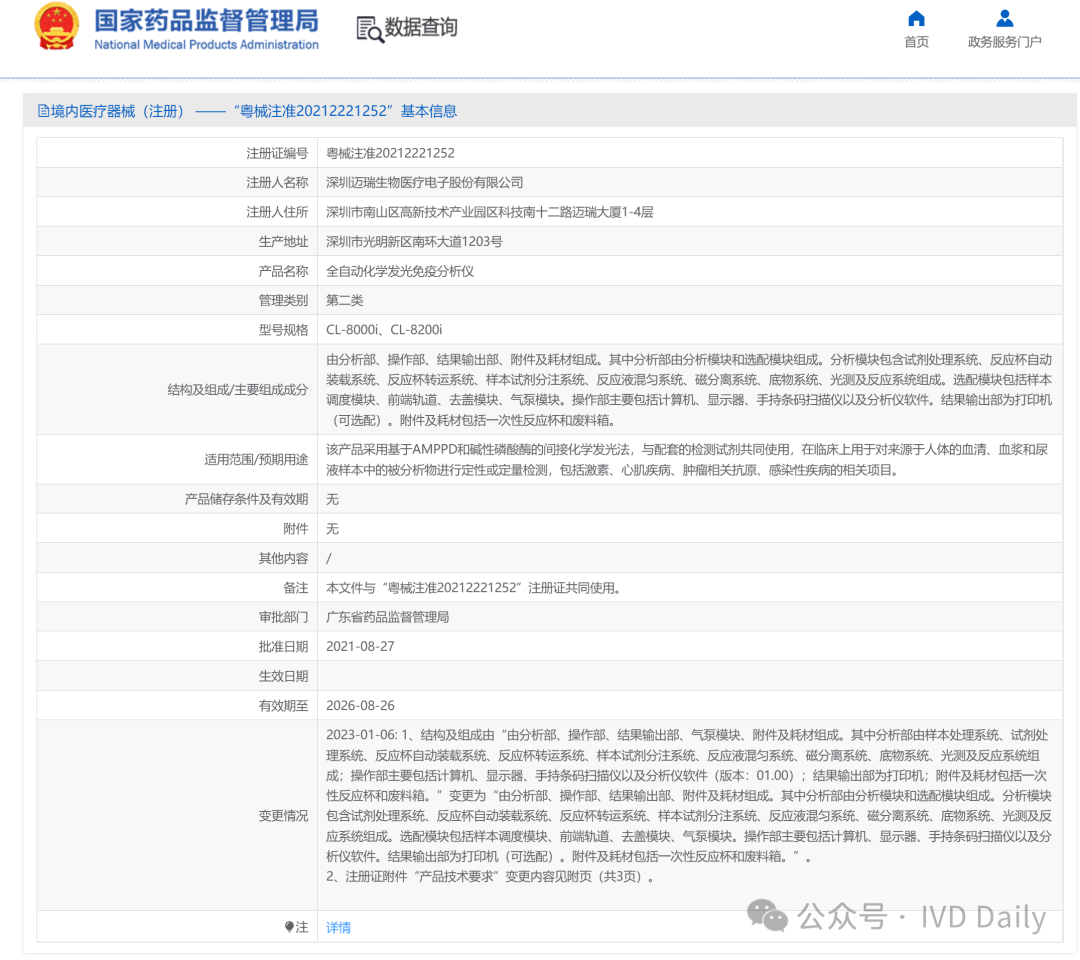Click approval date 2021-08-27
Screen dimensions: 1080x960
360,646
